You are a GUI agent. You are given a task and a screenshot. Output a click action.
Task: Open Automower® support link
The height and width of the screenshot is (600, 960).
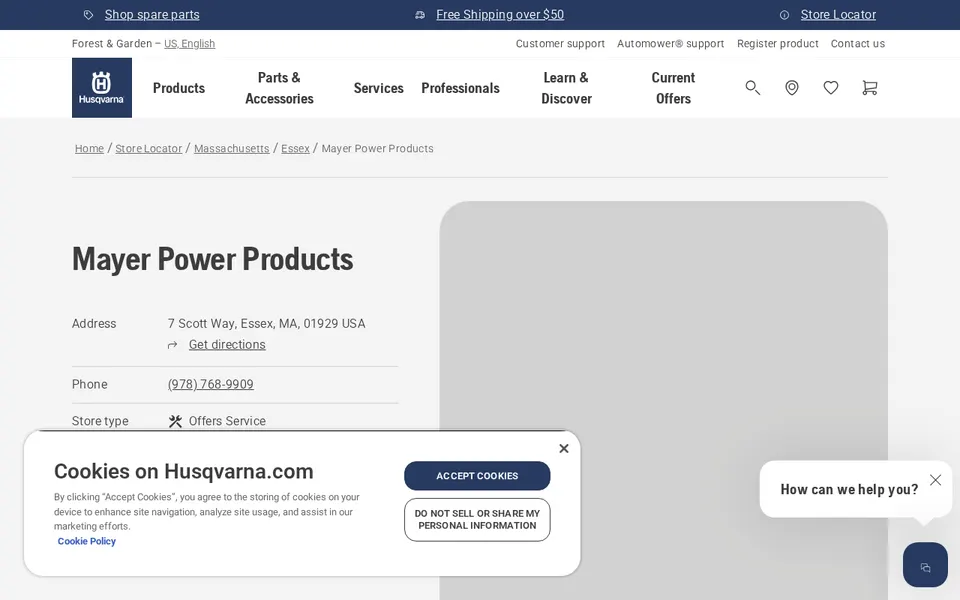pyautogui.click(x=670, y=43)
